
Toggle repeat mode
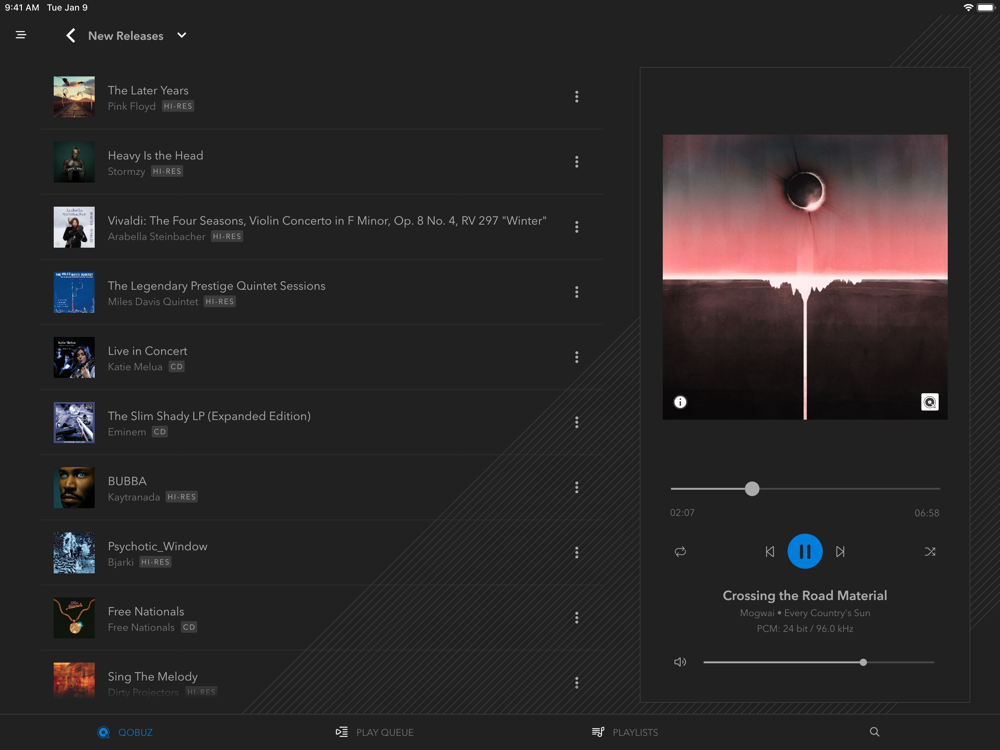680,552
